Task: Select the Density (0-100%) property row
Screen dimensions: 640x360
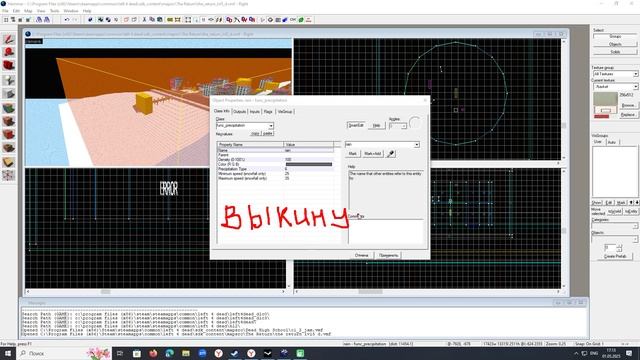Action: [x=276, y=160]
